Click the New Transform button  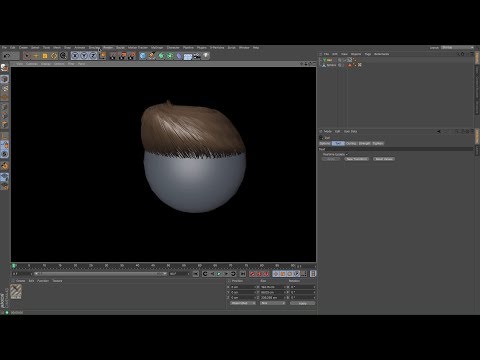pyautogui.click(x=356, y=159)
